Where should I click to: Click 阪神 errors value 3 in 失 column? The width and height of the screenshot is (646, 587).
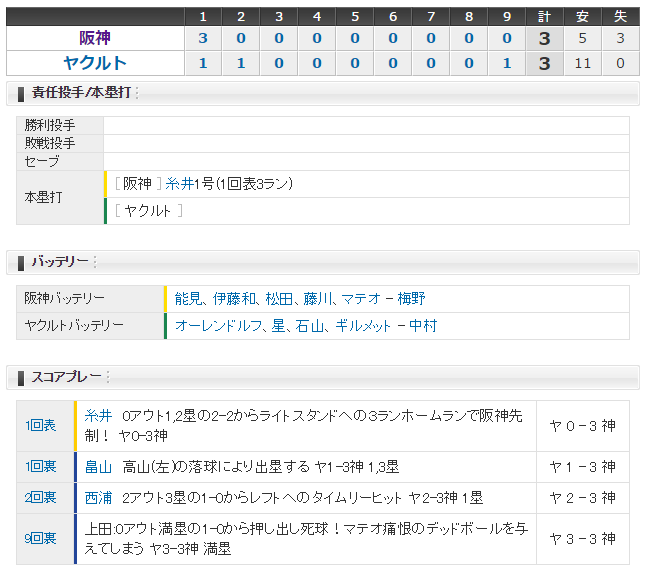point(620,38)
